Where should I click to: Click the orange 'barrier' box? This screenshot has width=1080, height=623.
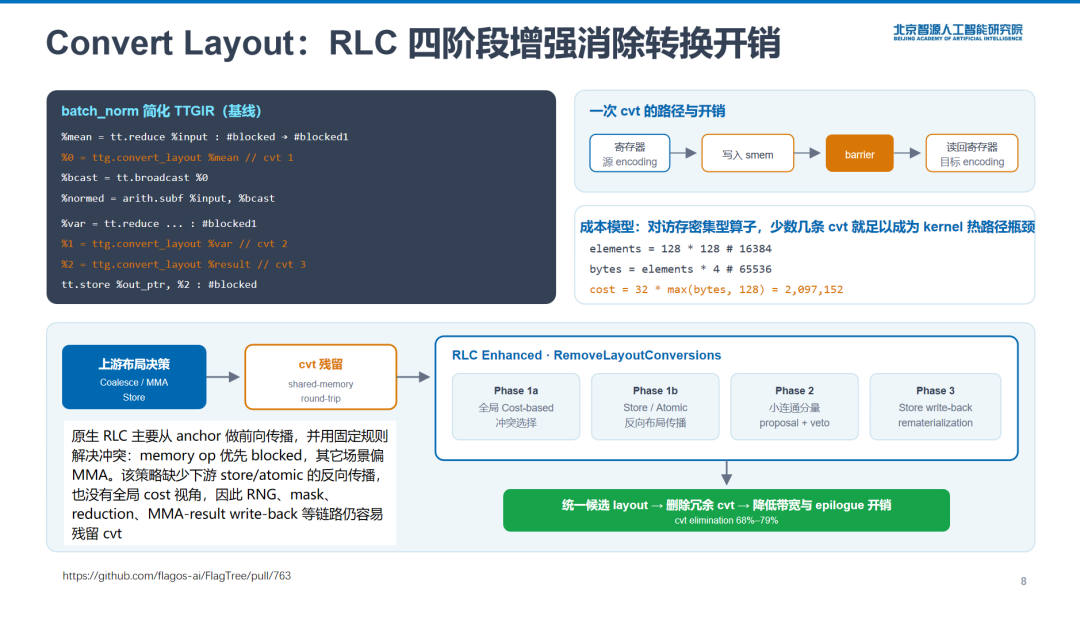(x=860, y=154)
